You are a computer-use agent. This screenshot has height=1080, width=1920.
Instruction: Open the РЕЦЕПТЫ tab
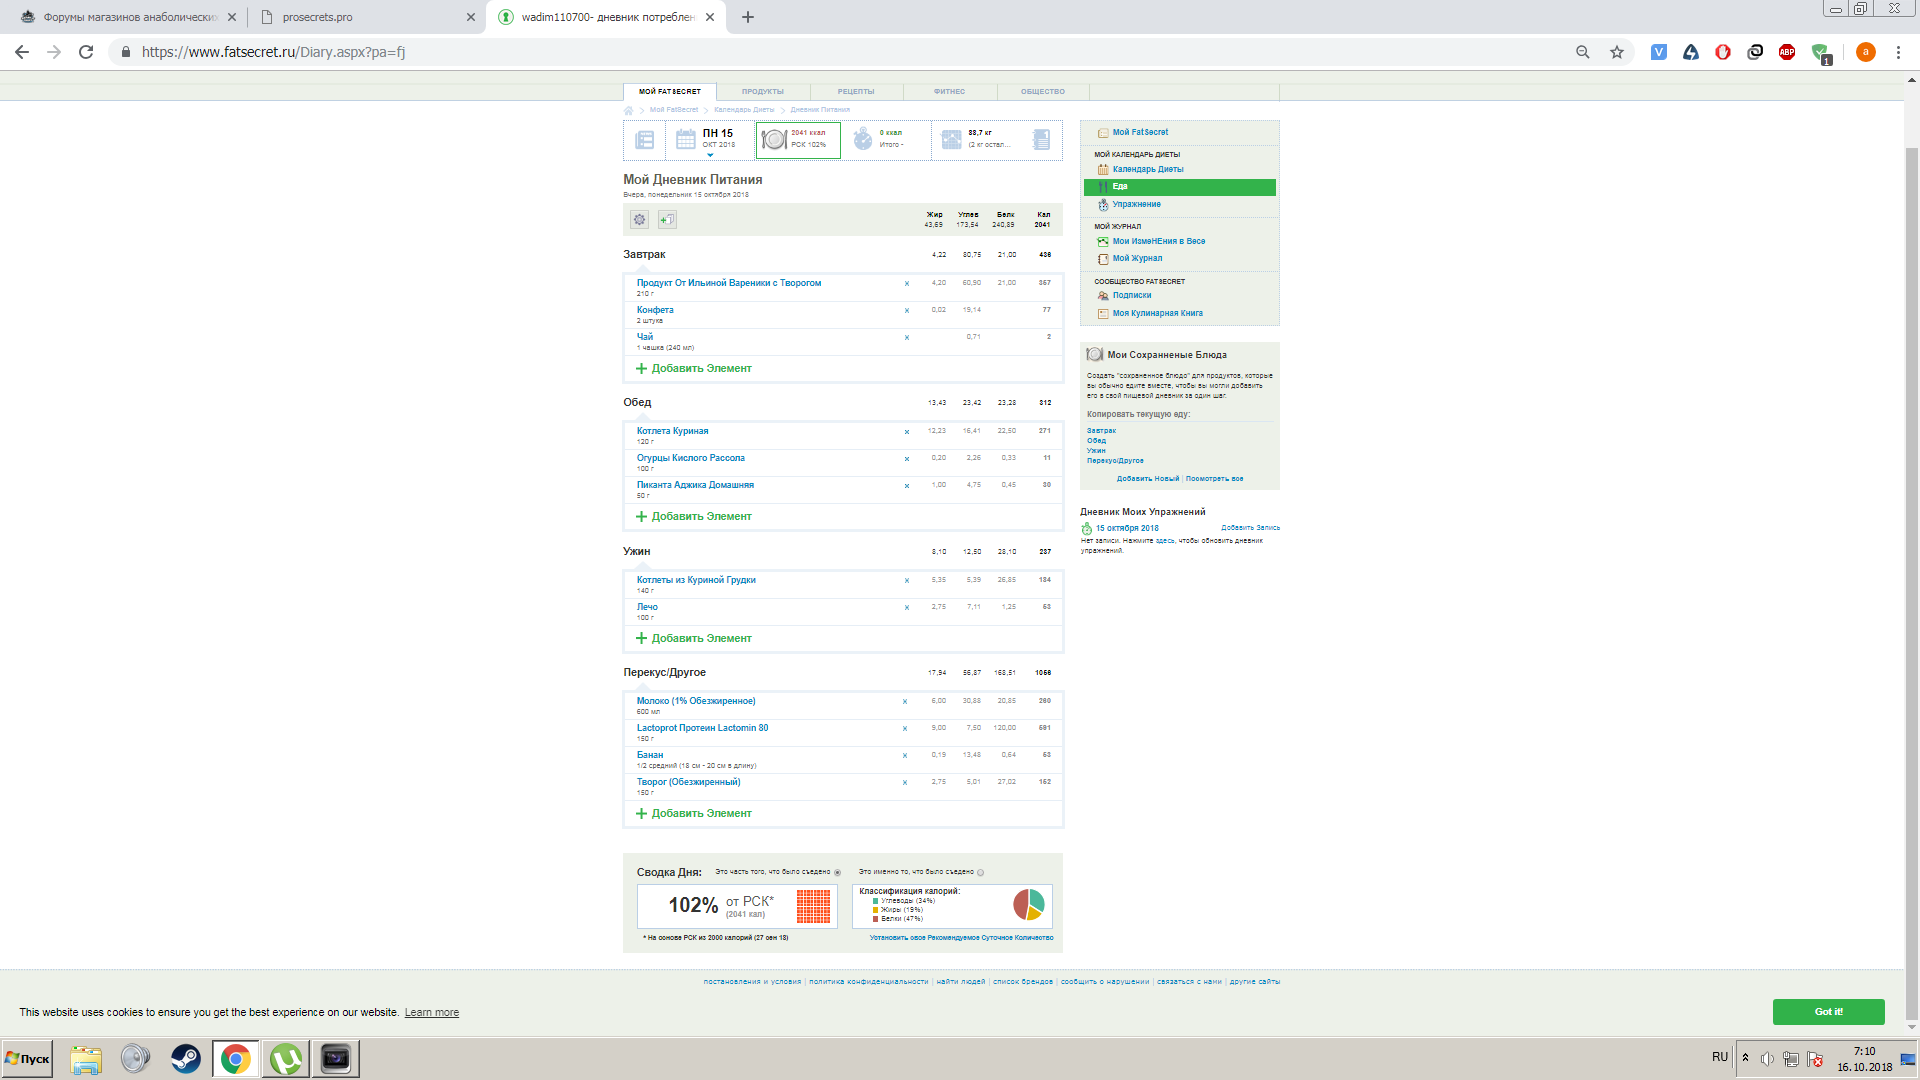(855, 92)
